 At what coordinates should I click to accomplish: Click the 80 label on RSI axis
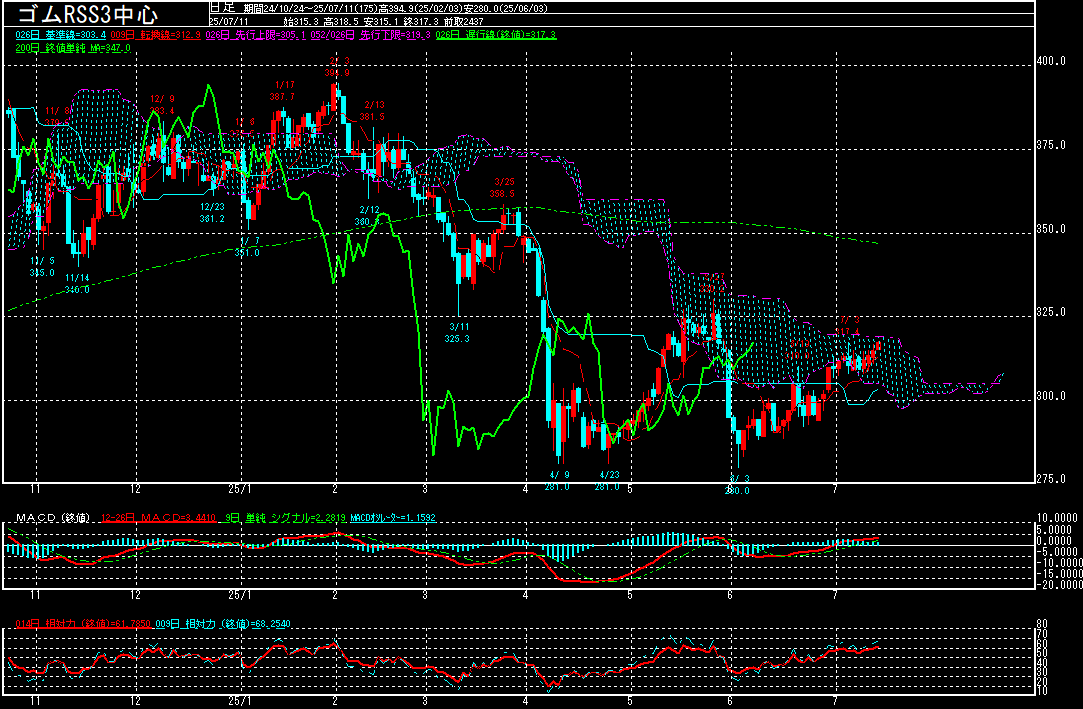tap(1042, 624)
